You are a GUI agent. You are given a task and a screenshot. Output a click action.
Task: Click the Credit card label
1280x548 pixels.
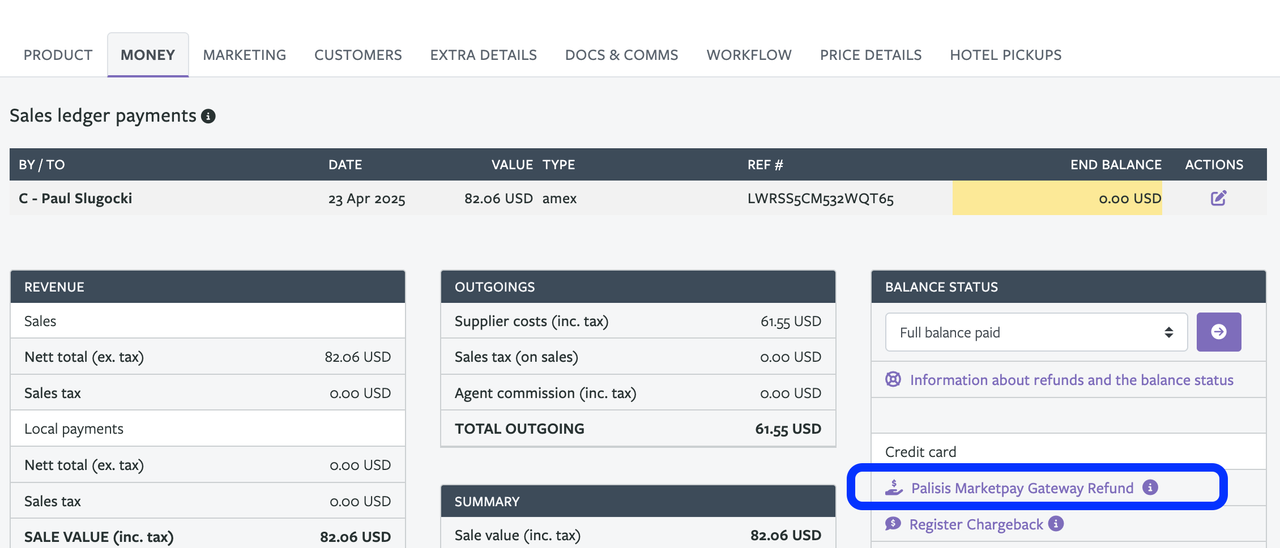(x=920, y=452)
